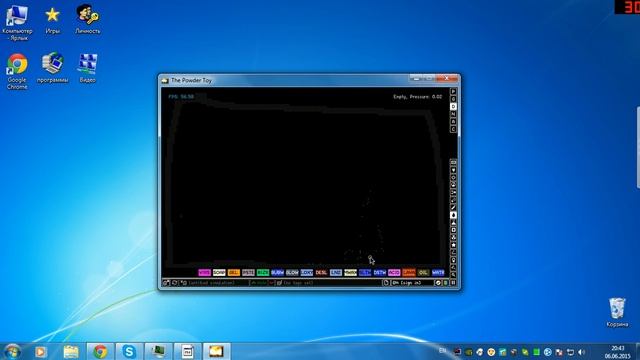Click the red vote down button
Viewport: 640px width, 360px height.
[x=271, y=282]
